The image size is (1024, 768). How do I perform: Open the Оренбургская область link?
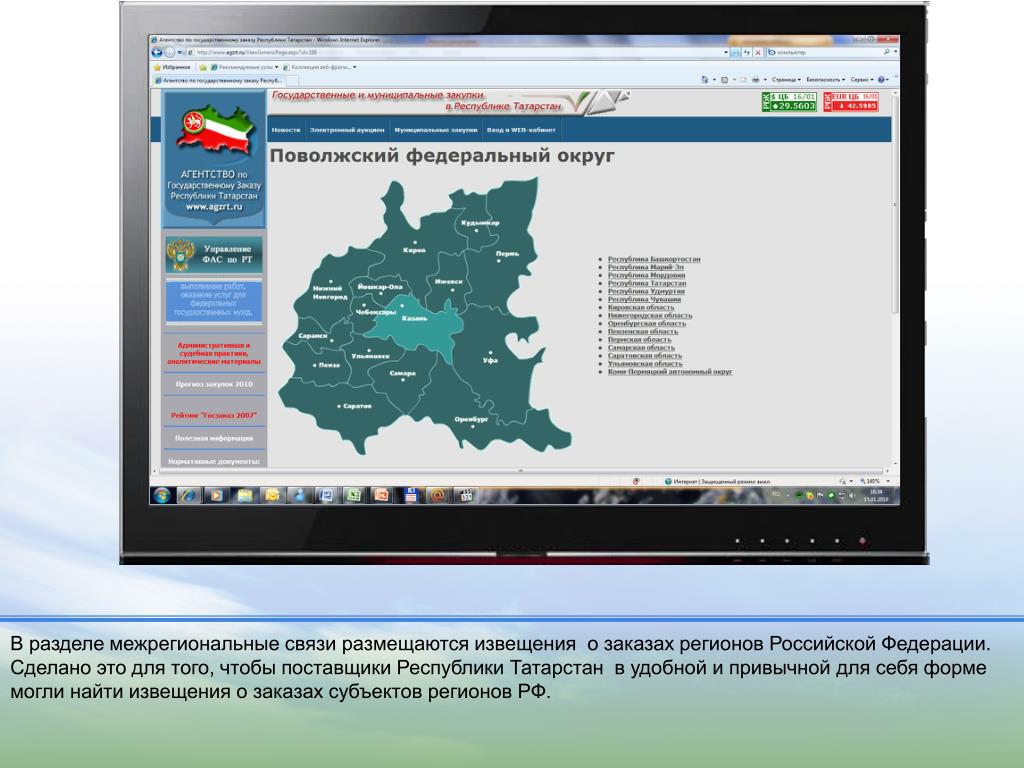point(647,323)
